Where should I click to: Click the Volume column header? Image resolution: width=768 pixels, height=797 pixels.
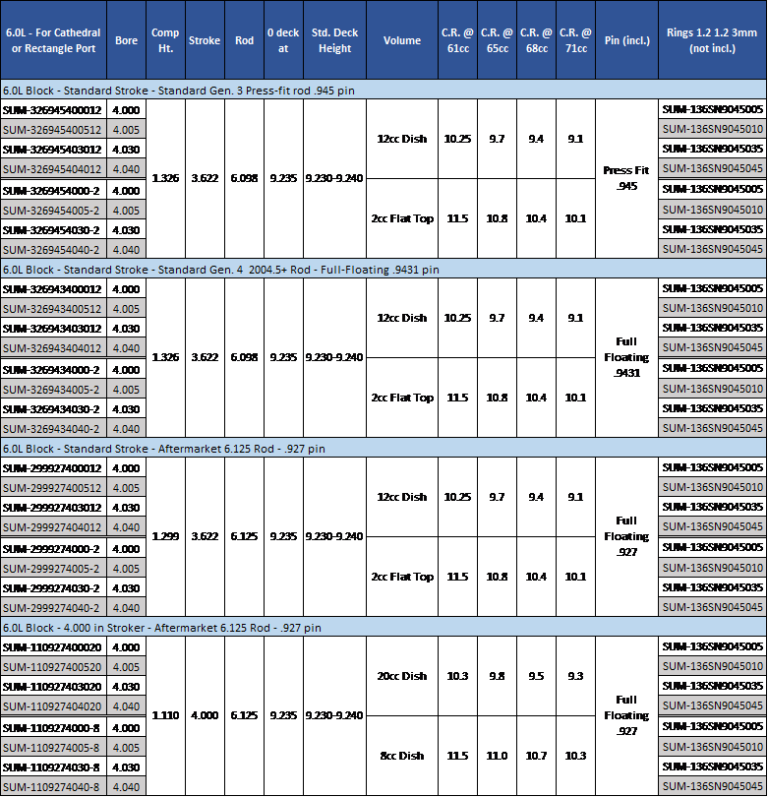point(402,41)
